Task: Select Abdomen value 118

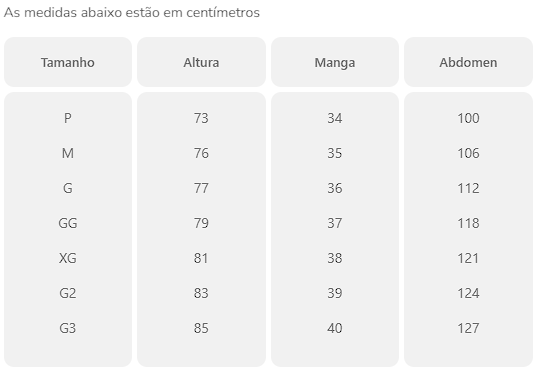Action: click(x=468, y=223)
